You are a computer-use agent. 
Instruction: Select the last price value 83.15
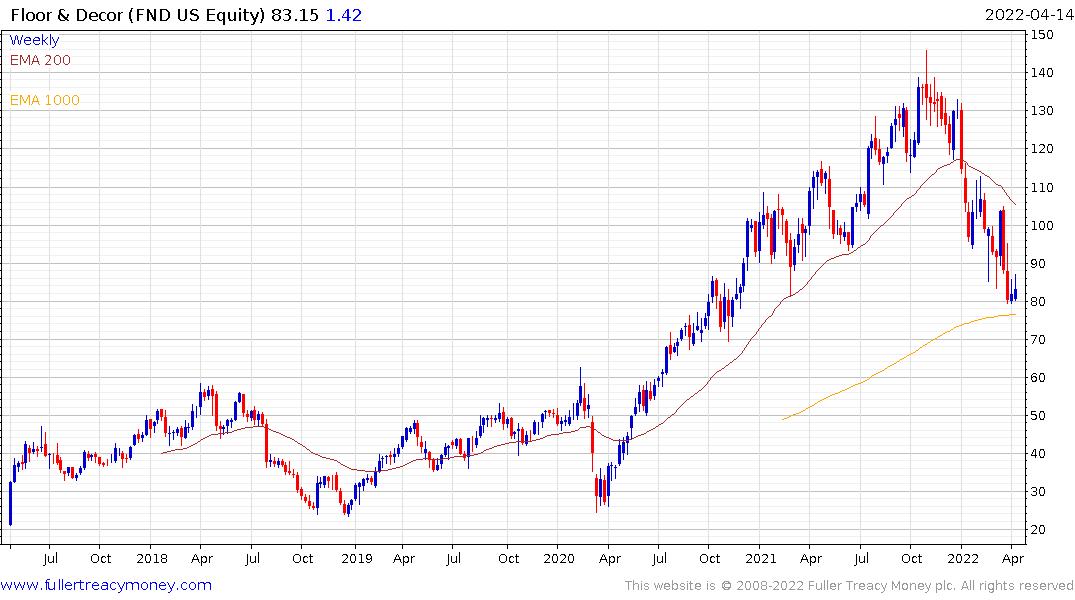coord(295,15)
